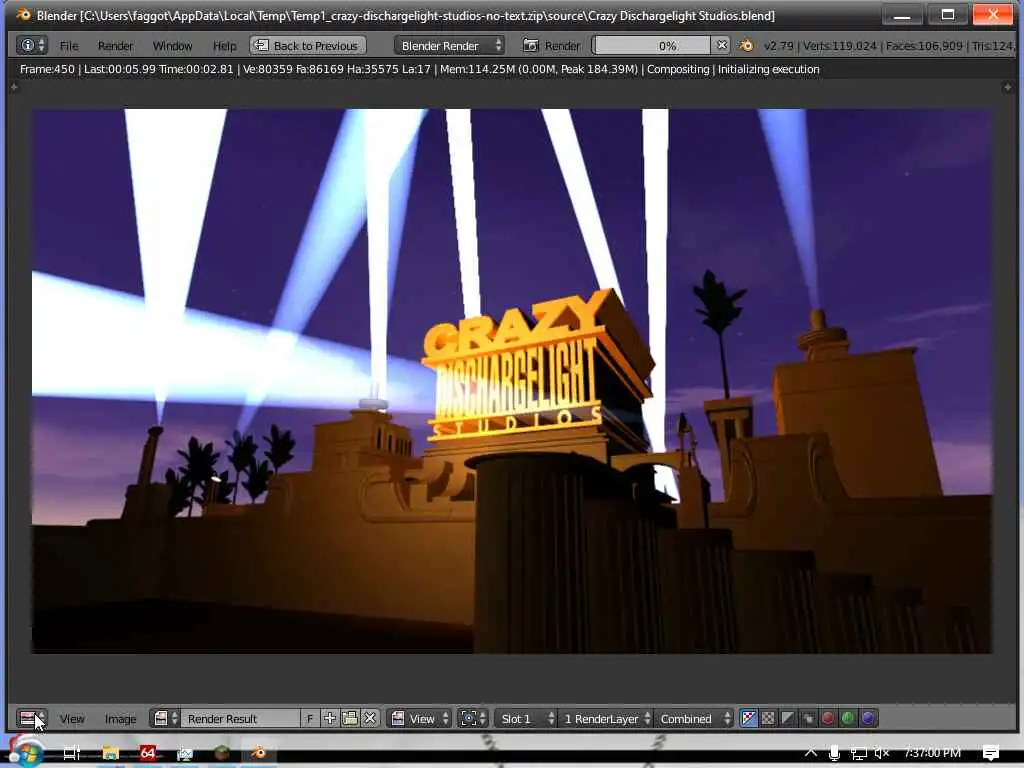This screenshot has height=768, width=1024.
Task: Open the Help menu
Action: (x=224, y=46)
